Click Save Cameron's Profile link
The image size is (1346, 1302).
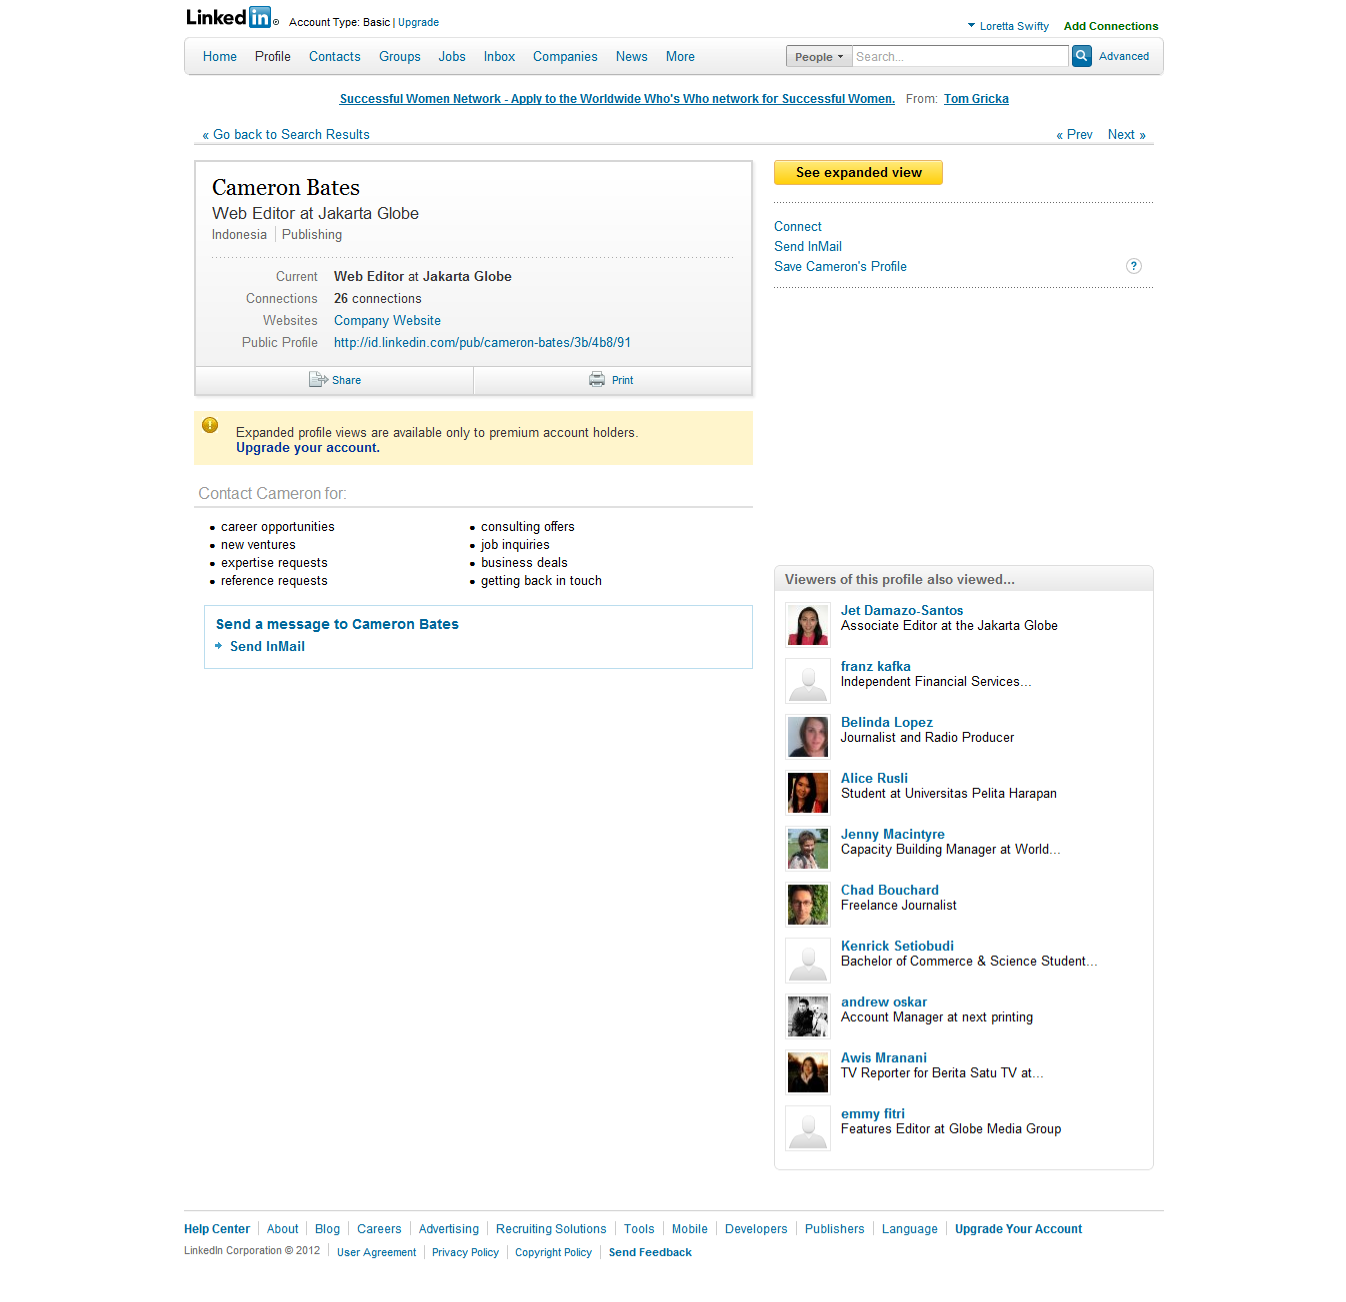840,267
